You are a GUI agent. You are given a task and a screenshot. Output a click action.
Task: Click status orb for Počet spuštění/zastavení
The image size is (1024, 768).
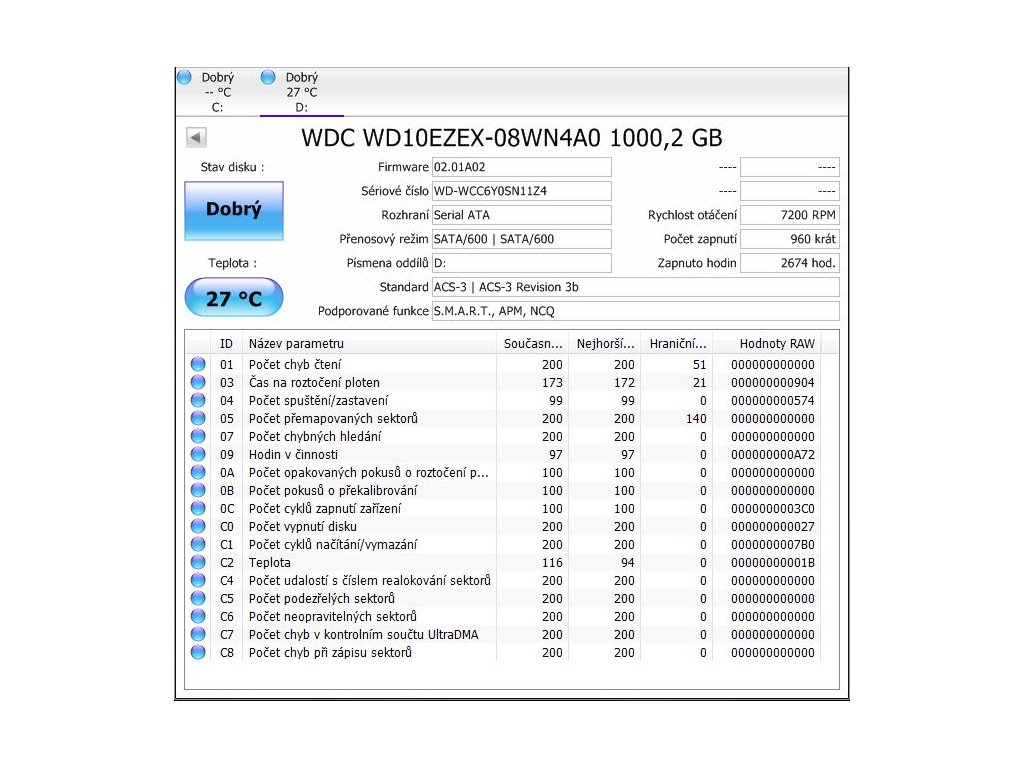point(198,400)
